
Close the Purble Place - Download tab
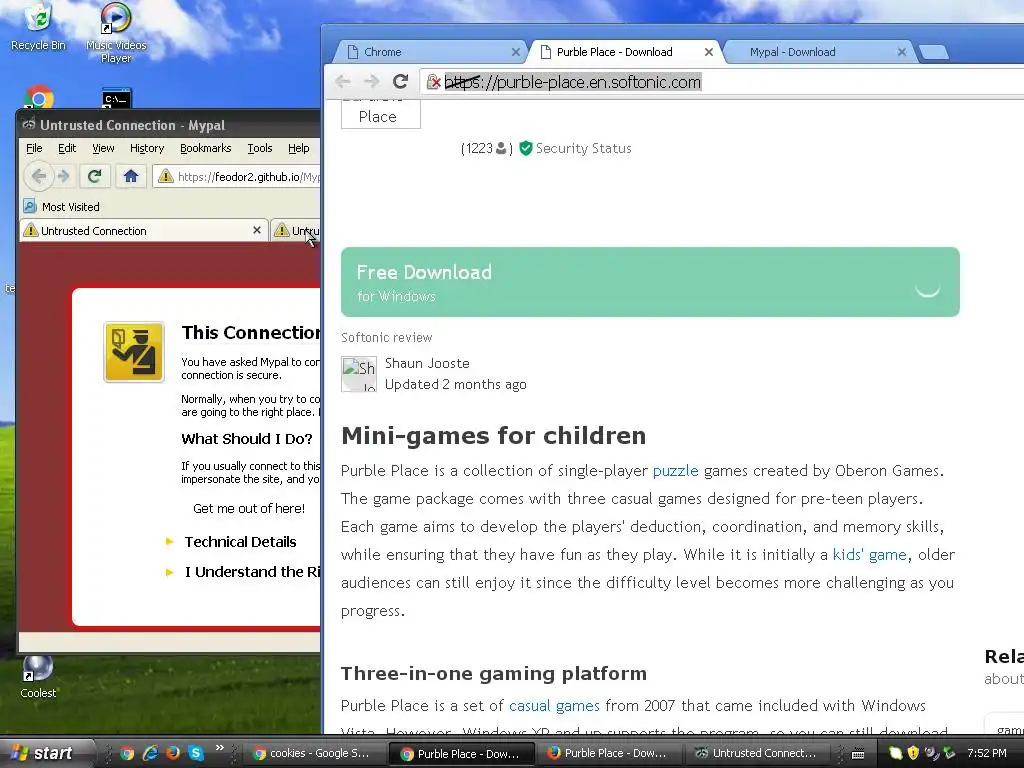709,52
